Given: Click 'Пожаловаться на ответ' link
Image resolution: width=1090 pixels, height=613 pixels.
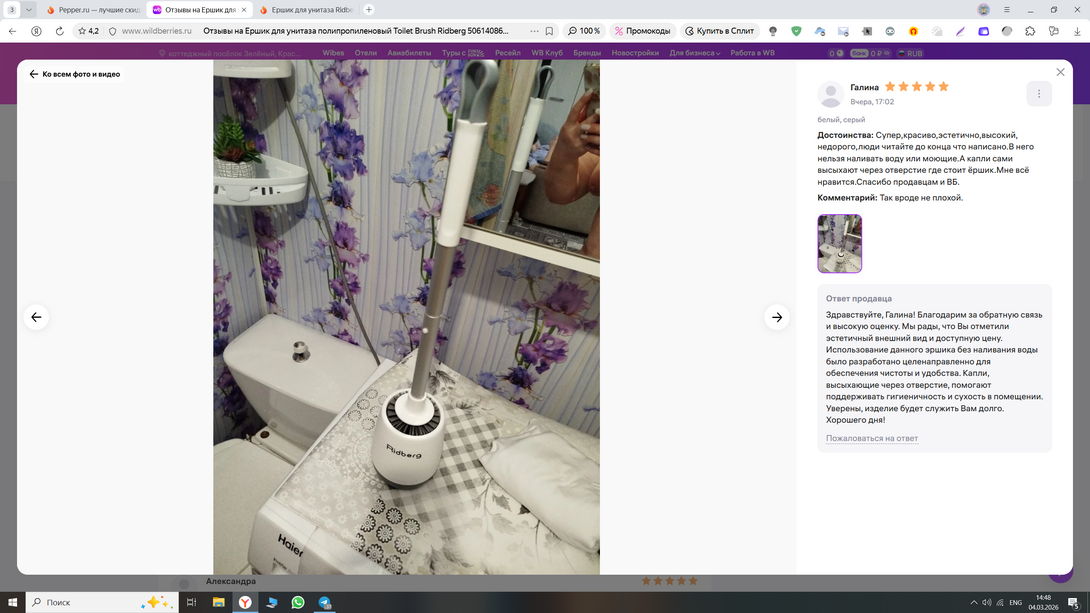Looking at the screenshot, I should click(x=871, y=439).
